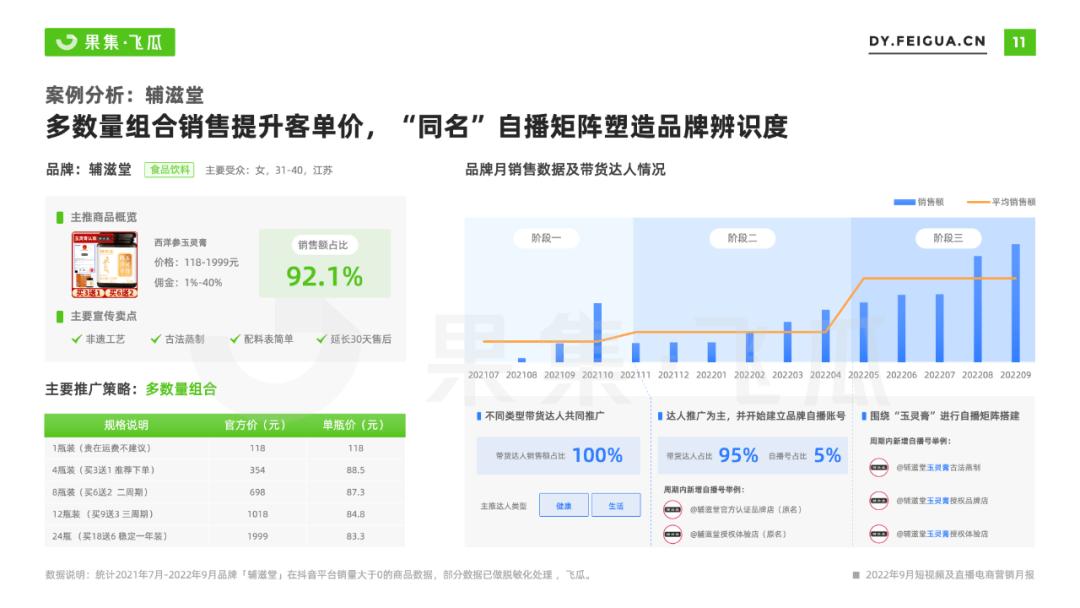This screenshot has width=1080, height=608.
Task: Click the 食品饮料 category tag
Action: [x=169, y=170]
